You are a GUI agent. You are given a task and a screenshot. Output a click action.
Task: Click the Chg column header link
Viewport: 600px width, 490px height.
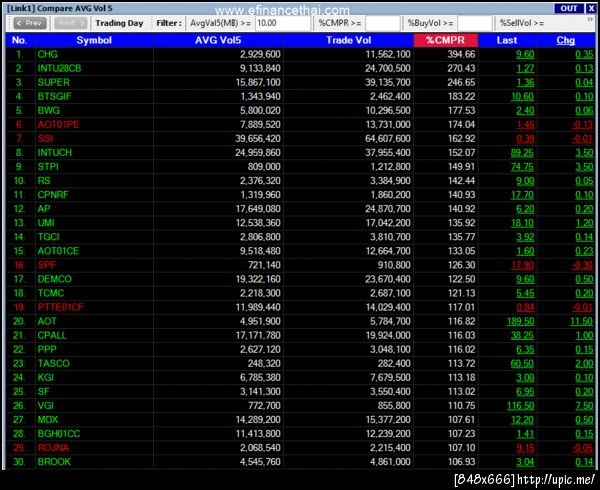pos(566,40)
